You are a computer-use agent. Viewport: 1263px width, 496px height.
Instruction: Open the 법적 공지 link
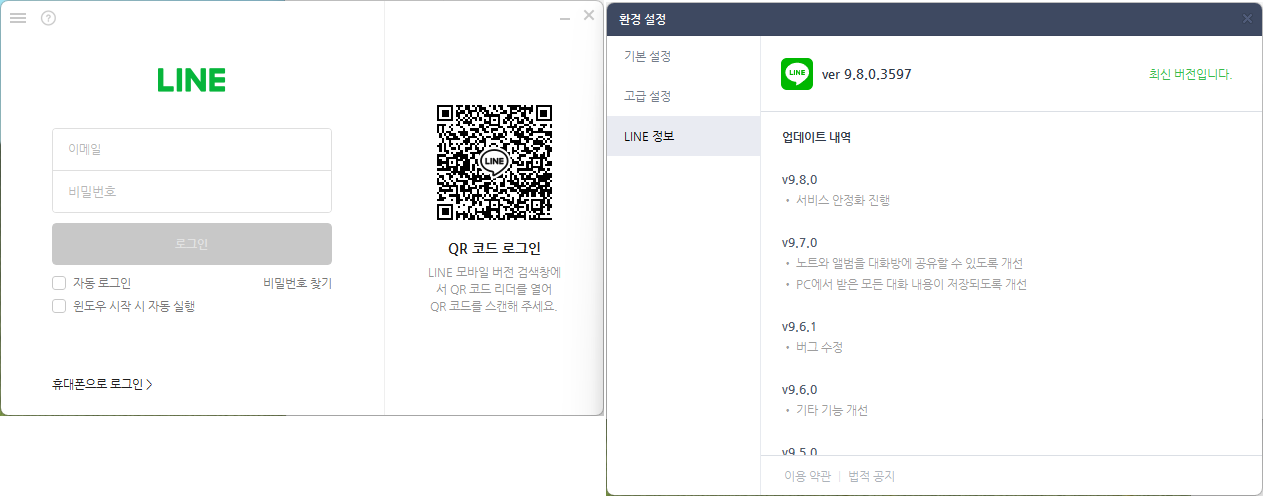pos(871,476)
